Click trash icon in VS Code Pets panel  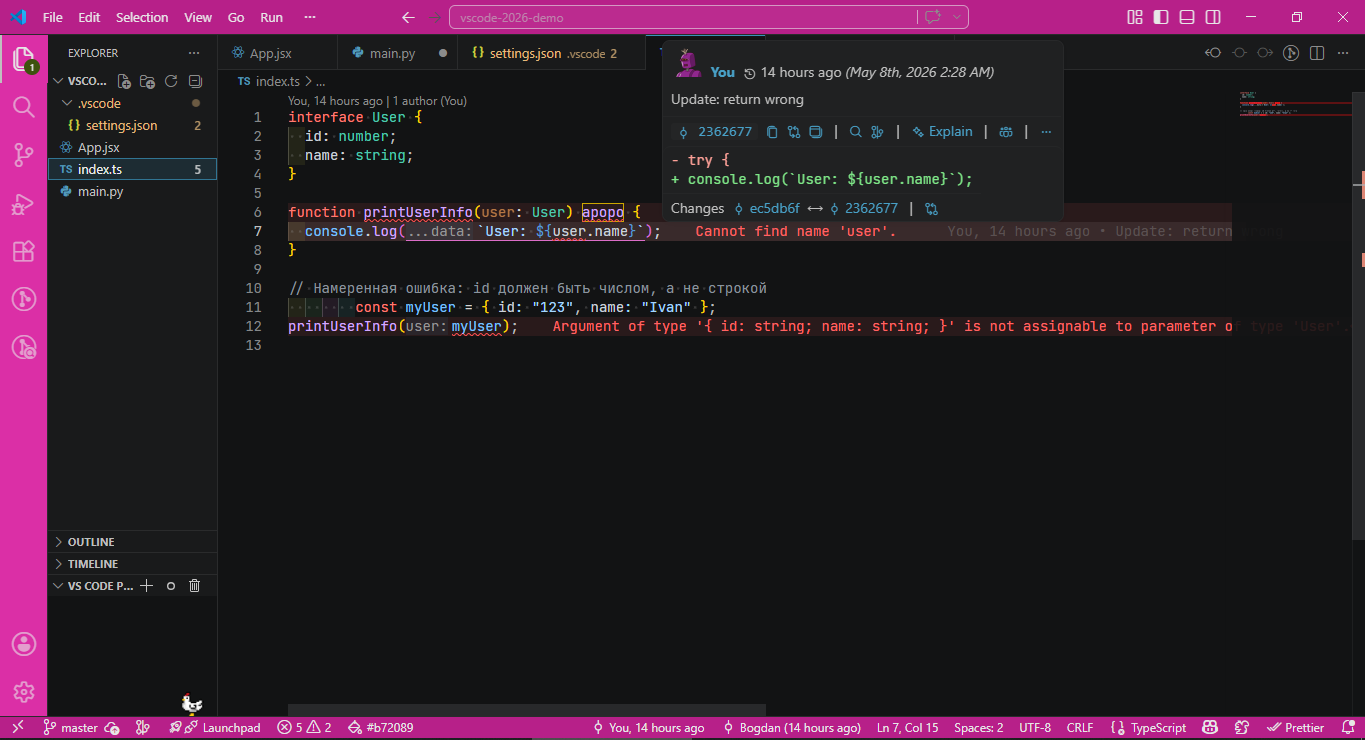tap(195, 586)
